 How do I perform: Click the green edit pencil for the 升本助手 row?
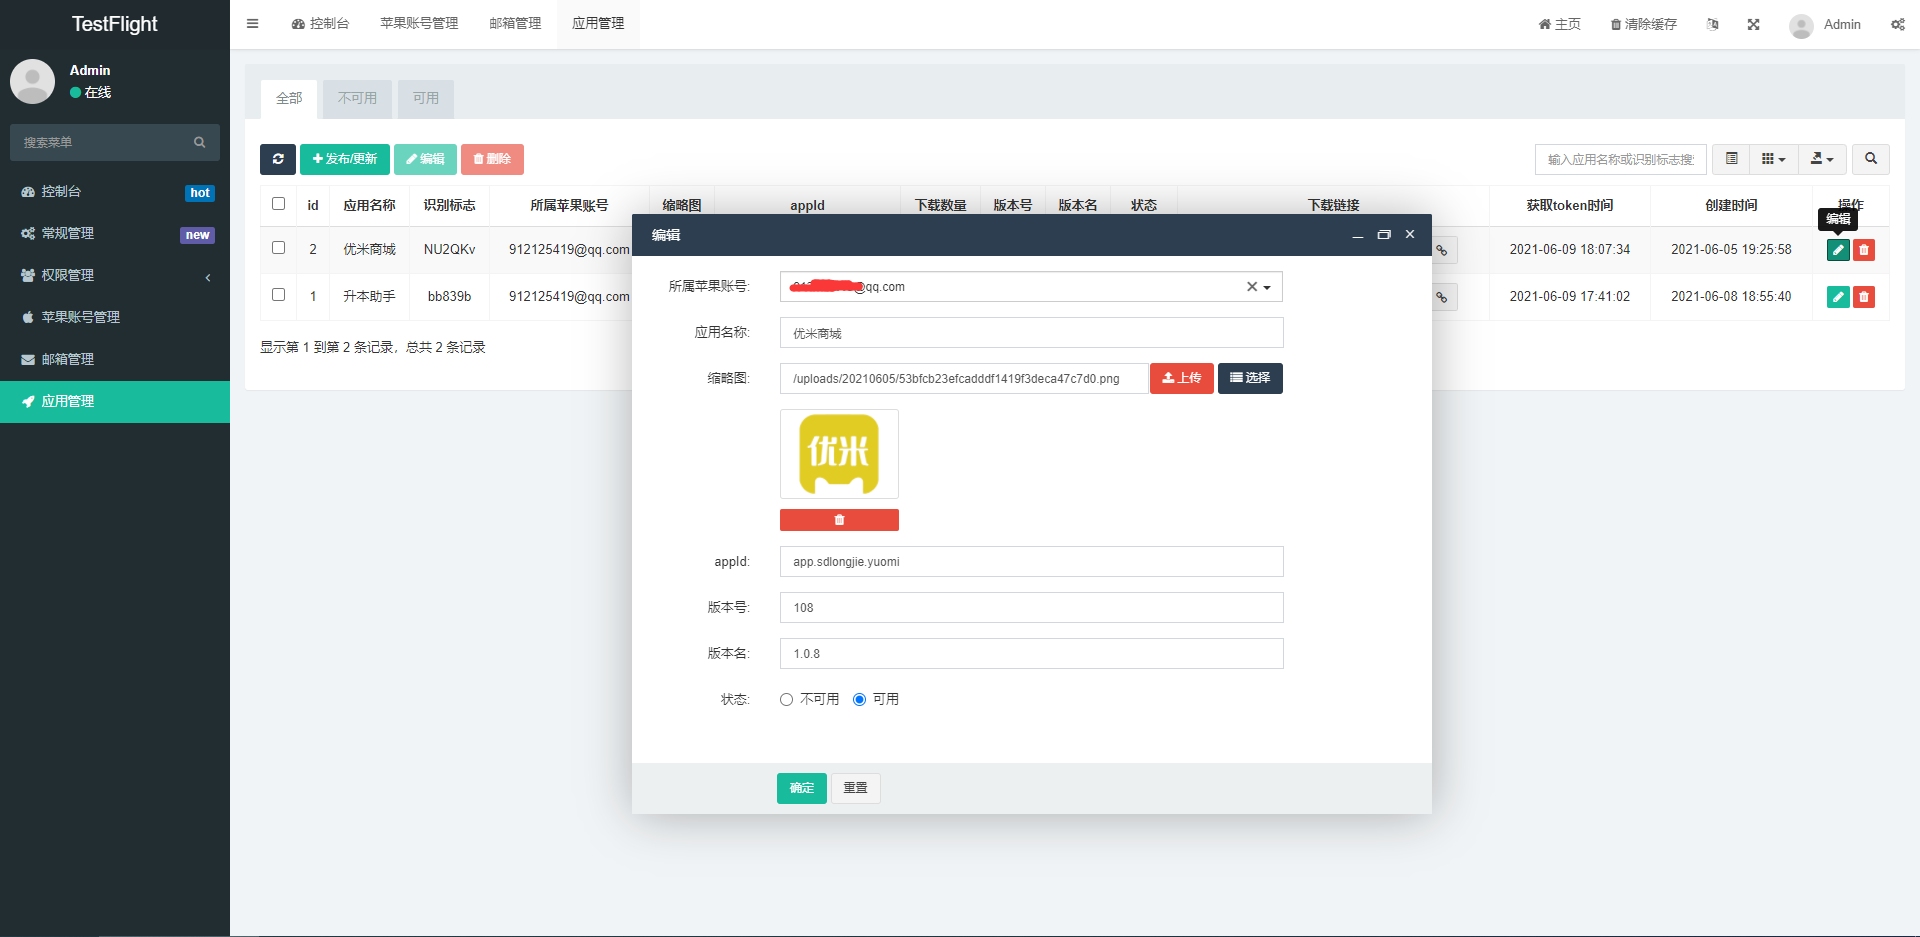[x=1838, y=297]
